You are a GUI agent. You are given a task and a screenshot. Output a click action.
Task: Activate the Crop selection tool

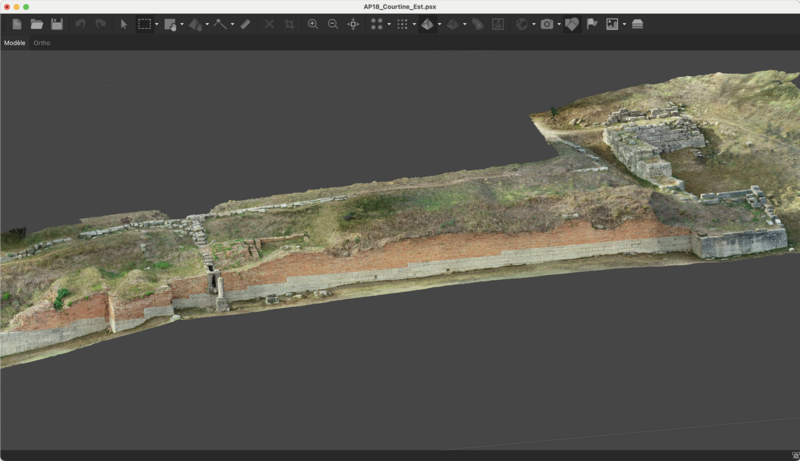289,24
